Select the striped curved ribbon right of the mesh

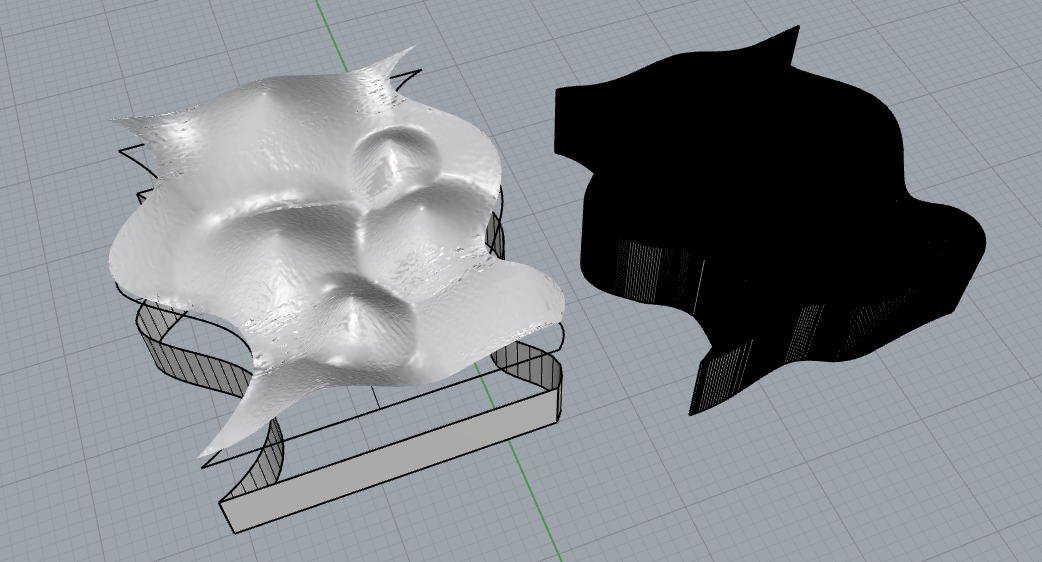point(532,365)
